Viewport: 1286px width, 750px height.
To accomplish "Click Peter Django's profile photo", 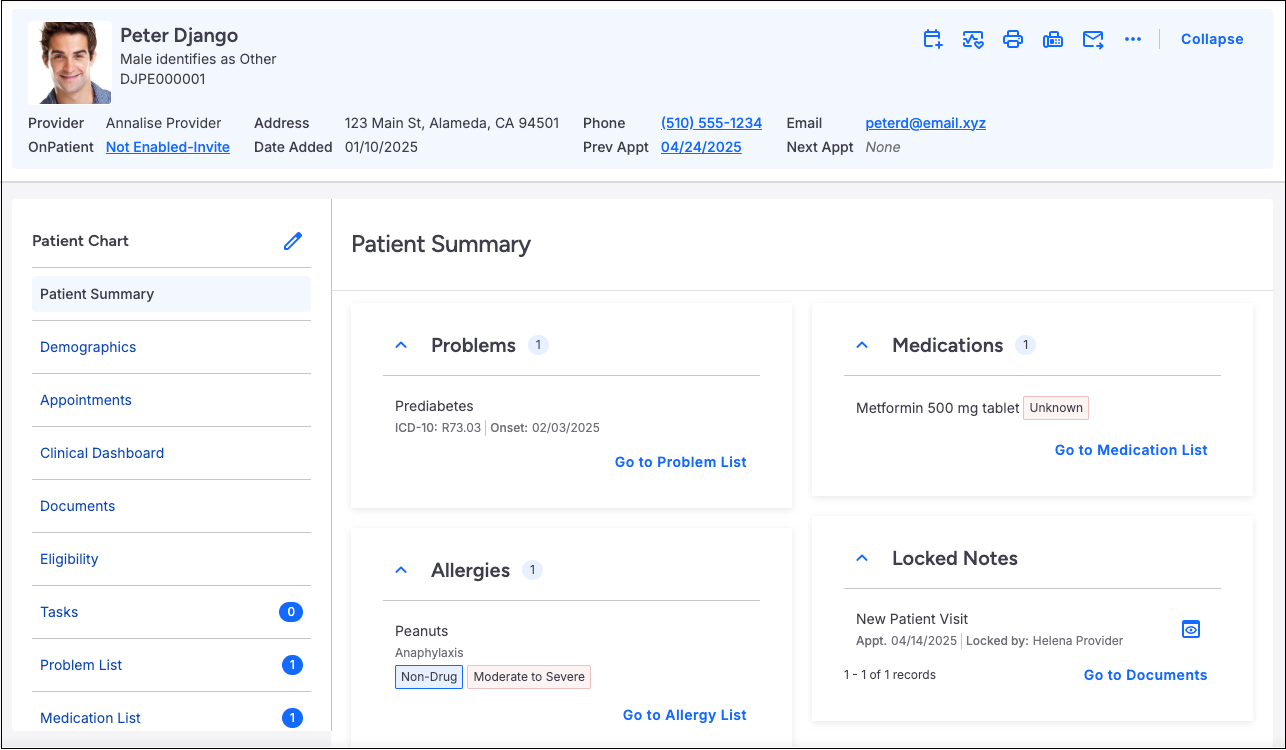I will pos(70,63).
